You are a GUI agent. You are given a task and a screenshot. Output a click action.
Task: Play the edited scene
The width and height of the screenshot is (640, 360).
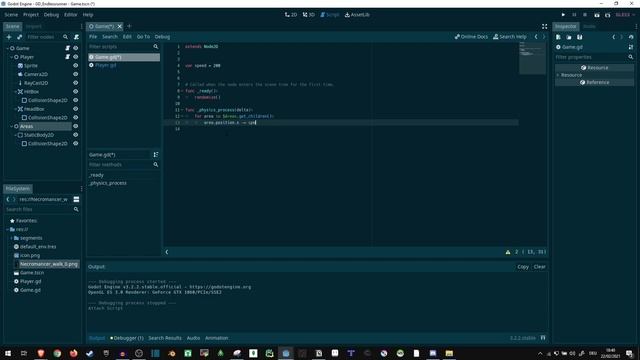(597, 15)
